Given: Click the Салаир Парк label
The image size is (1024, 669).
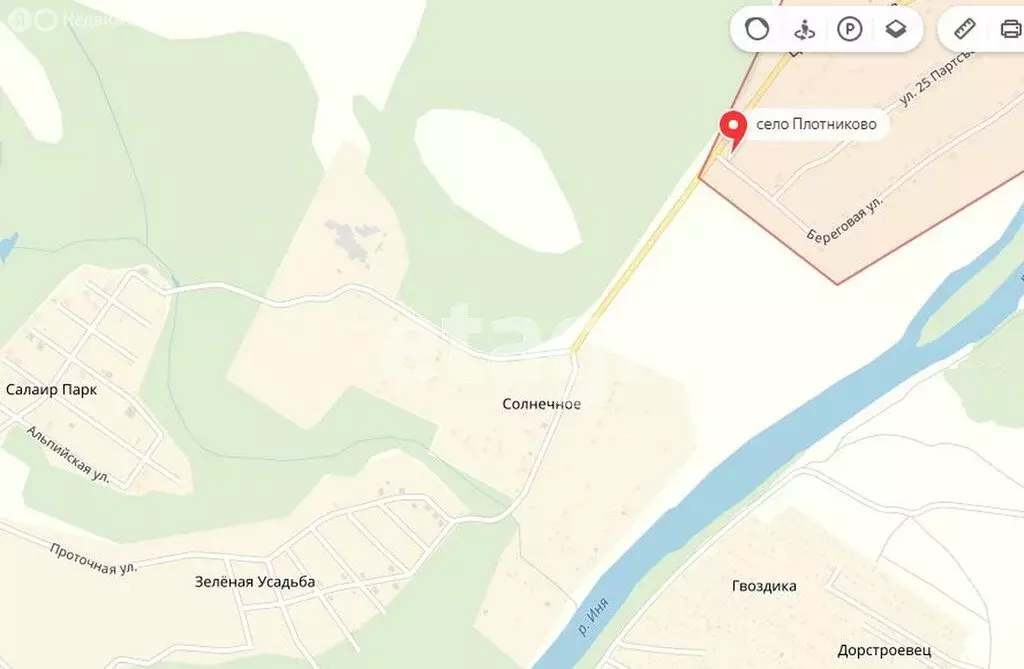Looking at the screenshot, I should [x=51, y=390].
